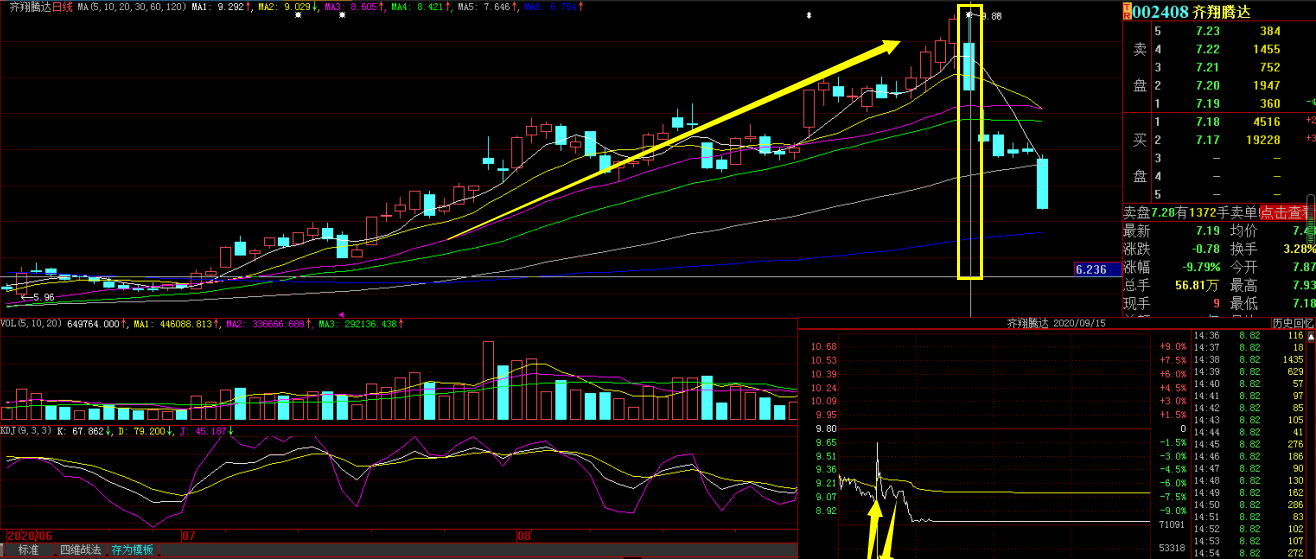Open the 标准 template tab

(x=28, y=550)
